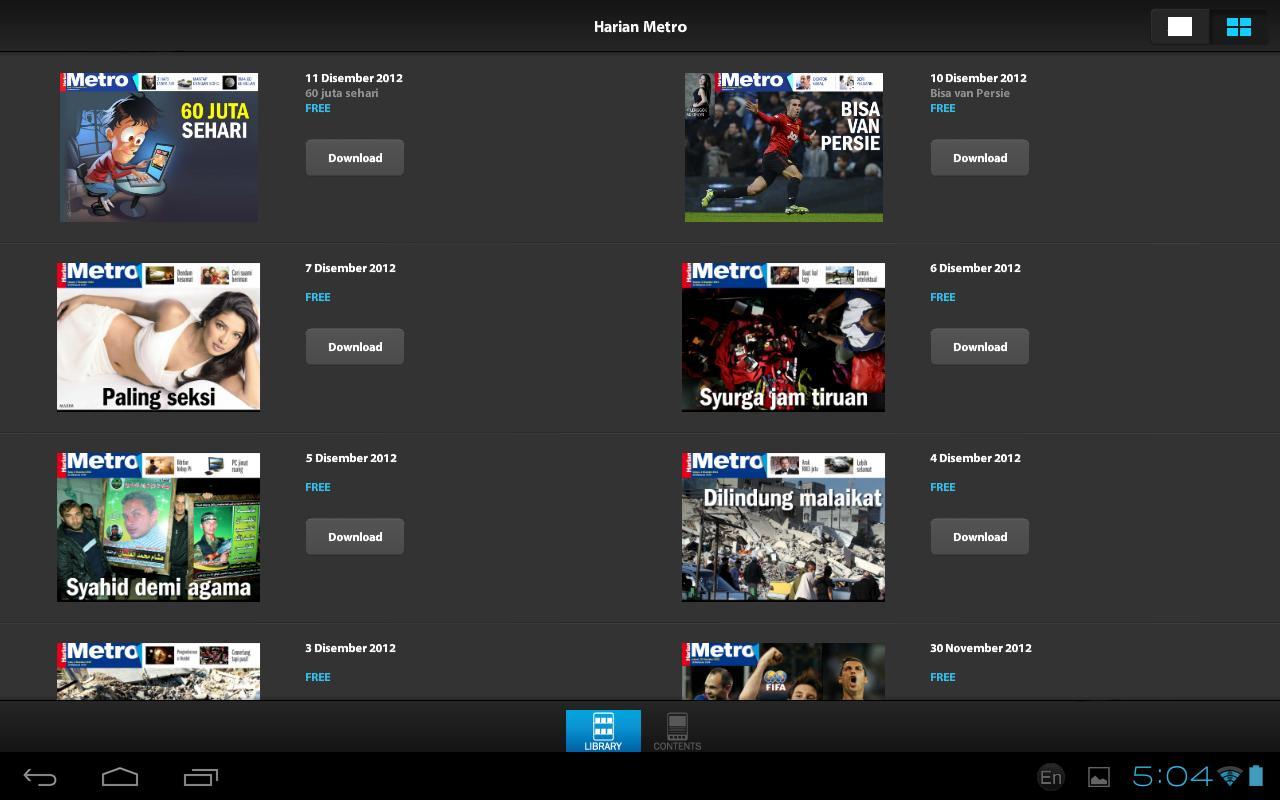1280x800 pixels.
Task: Download the 6 Disember 2012 issue
Action: coord(980,346)
